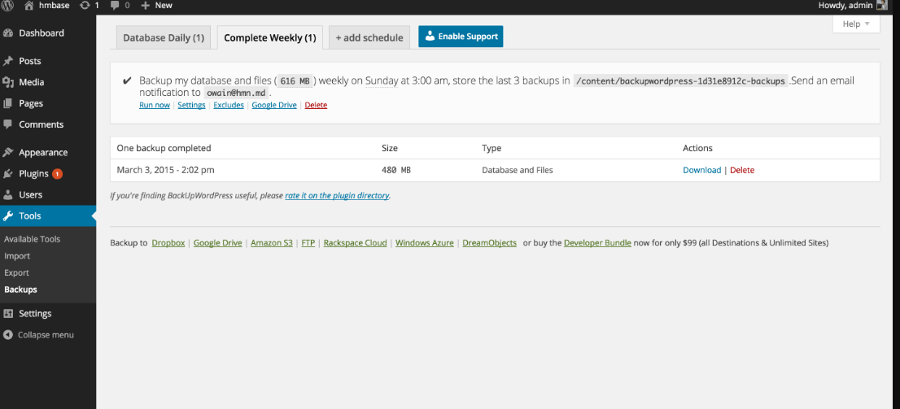Click the + add schedule tab
The image size is (900, 409).
click(370, 38)
